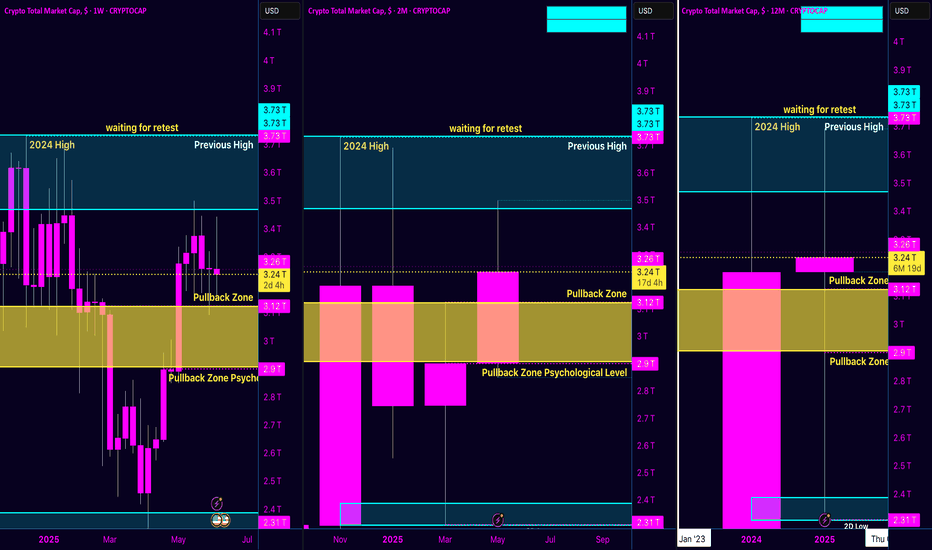932x550 pixels.
Task: Click yellow 3.24 T price label on 2M axis
Action: point(649,277)
